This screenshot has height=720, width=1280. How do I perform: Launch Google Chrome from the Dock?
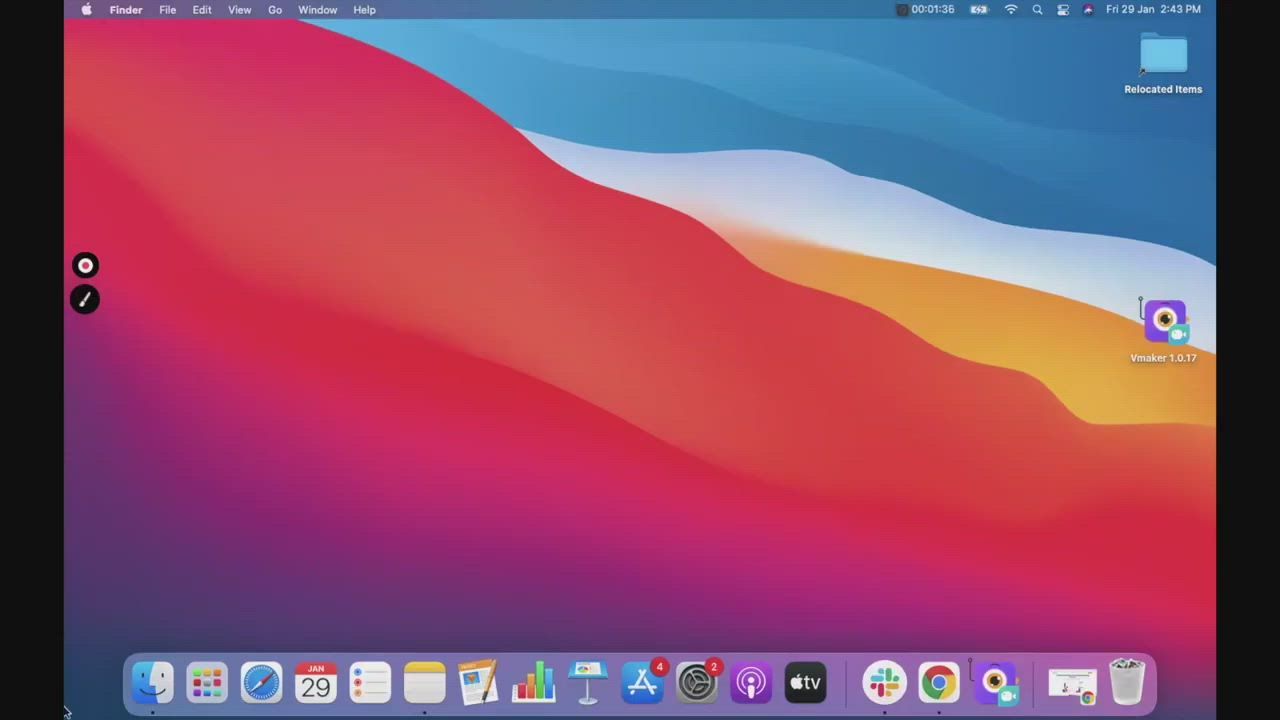pyautogui.click(x=938, y=683)
